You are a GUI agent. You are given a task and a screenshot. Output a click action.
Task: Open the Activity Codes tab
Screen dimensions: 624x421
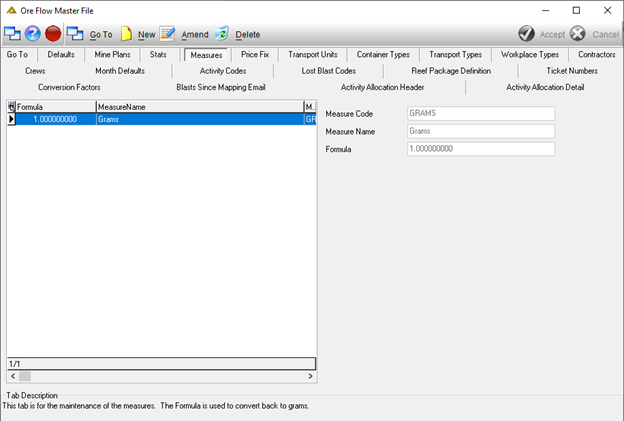223,71
